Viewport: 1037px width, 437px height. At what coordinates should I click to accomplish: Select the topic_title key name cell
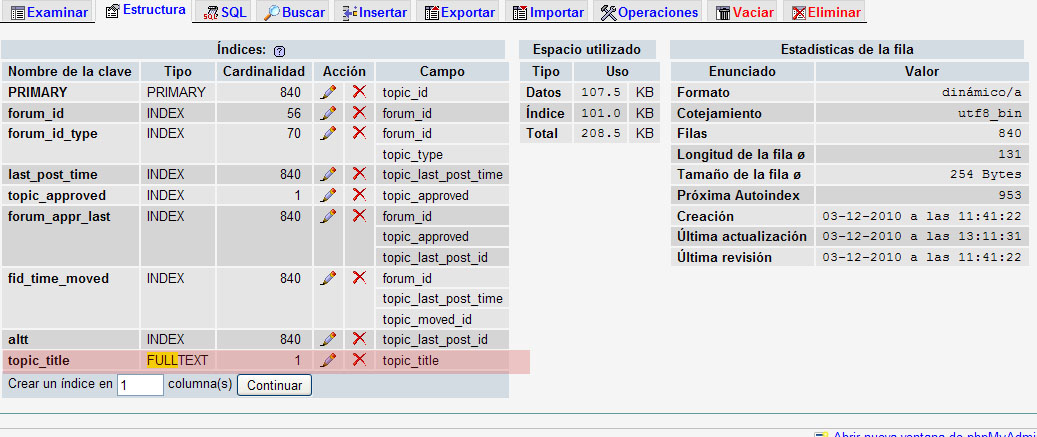[71, 361]
